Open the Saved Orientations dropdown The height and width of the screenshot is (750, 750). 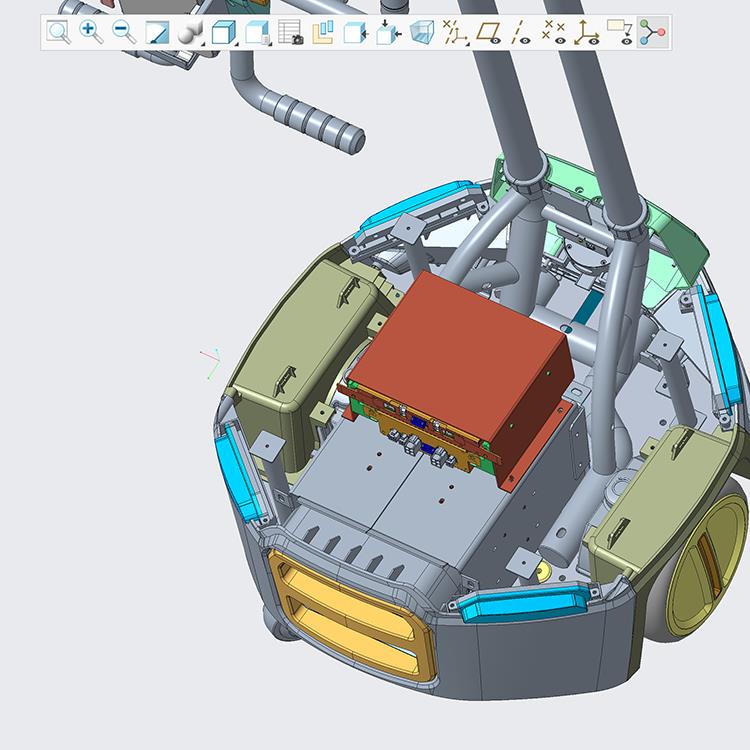click(258, 33)
